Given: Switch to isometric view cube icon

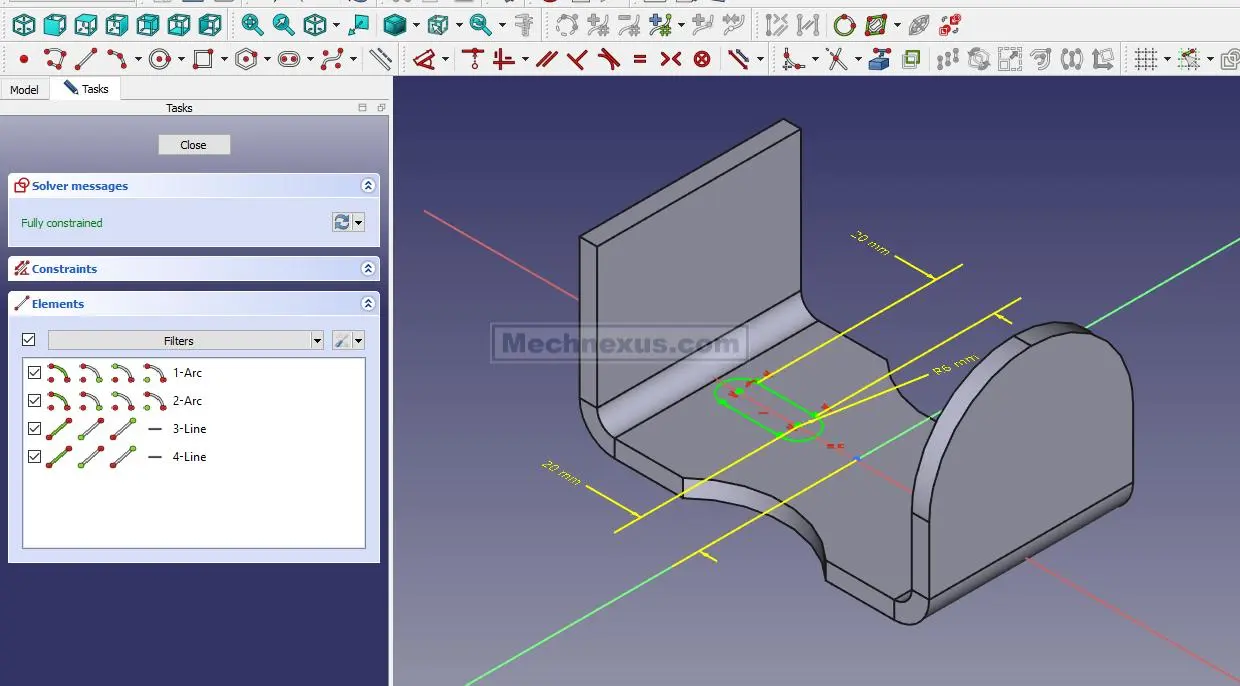Looking at the screenshot, I should [23, 25].
